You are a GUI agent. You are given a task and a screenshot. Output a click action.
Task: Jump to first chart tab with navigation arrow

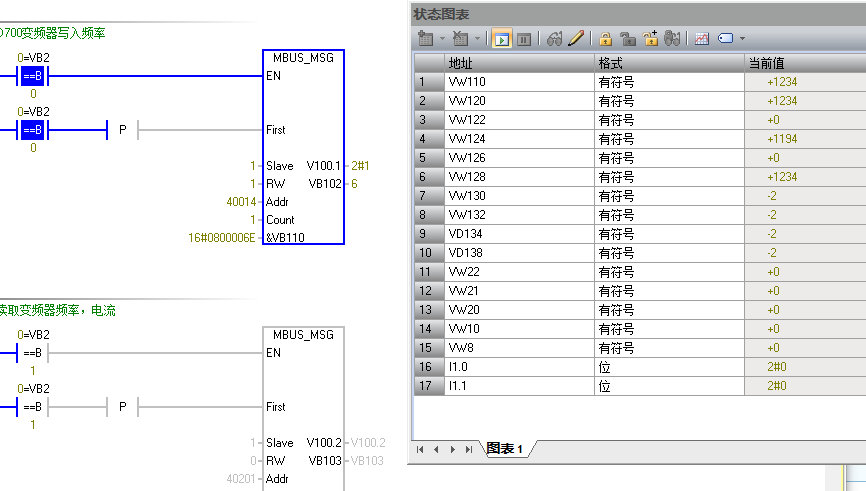point(421,450)
